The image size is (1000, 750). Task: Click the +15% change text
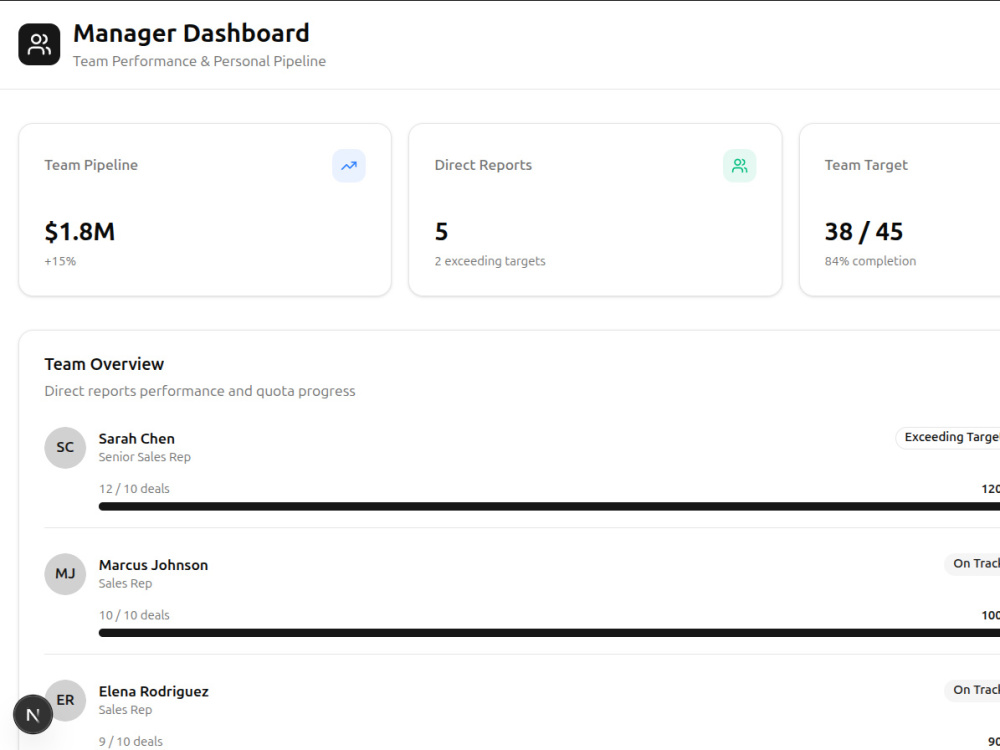point(60,261)
